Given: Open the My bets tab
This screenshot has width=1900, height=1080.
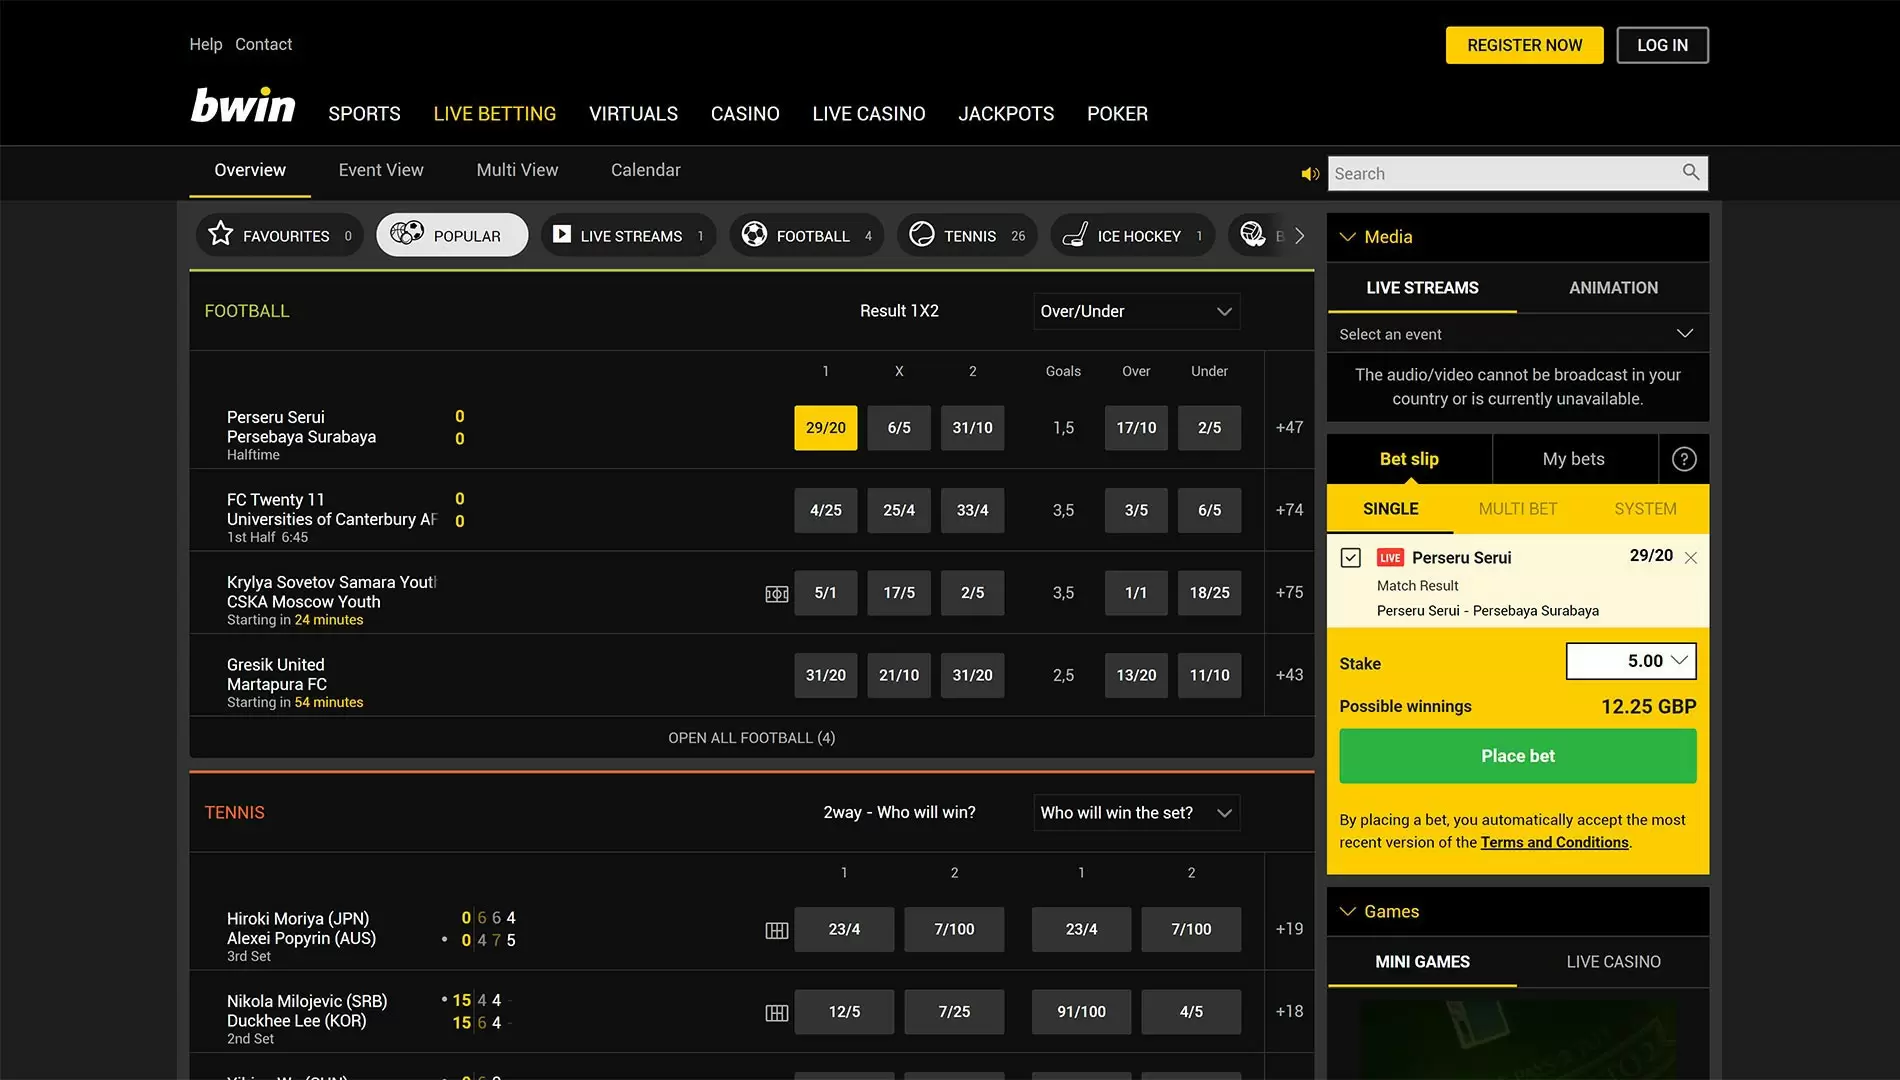Looking at the screenshot, I should [1574, 459].
